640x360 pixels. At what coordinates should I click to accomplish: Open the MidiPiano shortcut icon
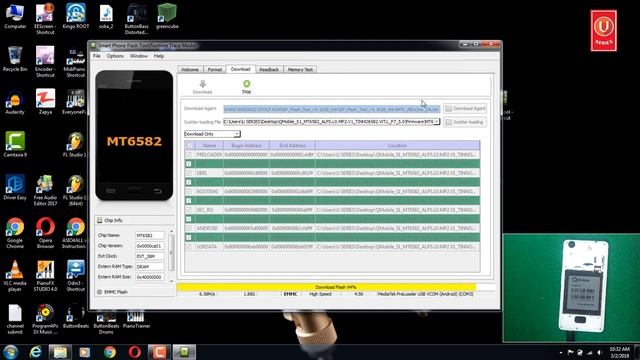75,62
